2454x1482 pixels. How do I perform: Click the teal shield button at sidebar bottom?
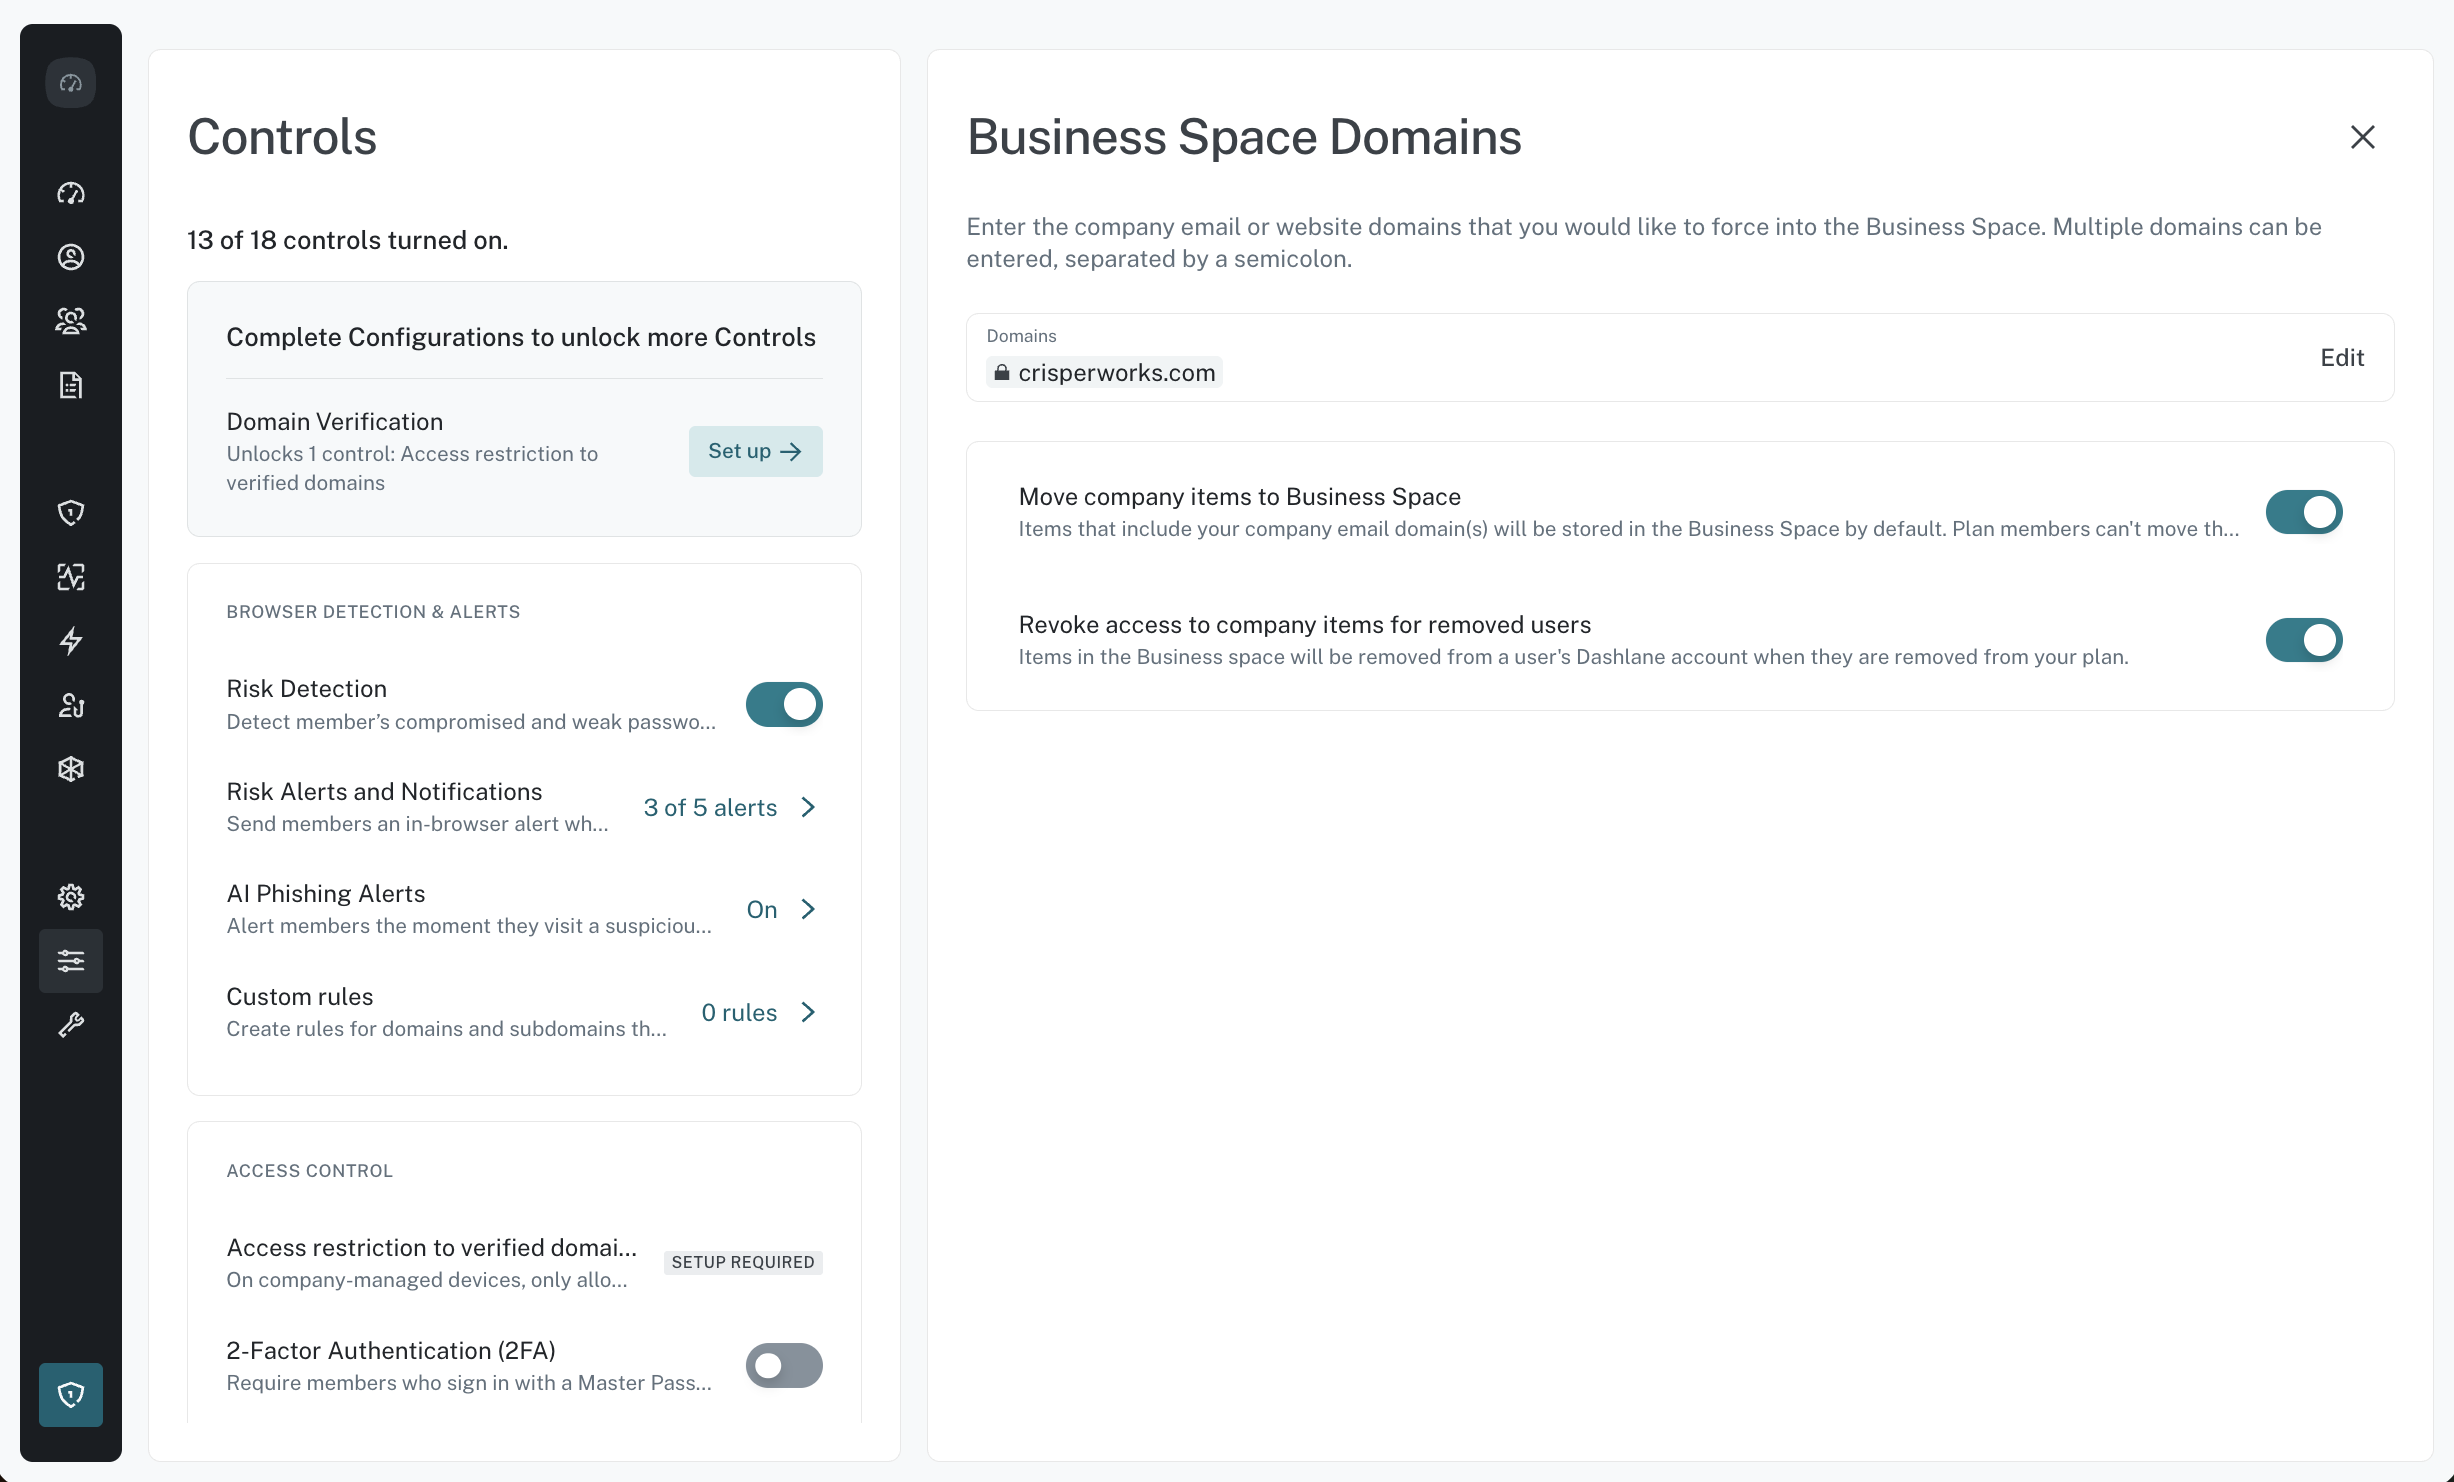tap(71, 1395)
